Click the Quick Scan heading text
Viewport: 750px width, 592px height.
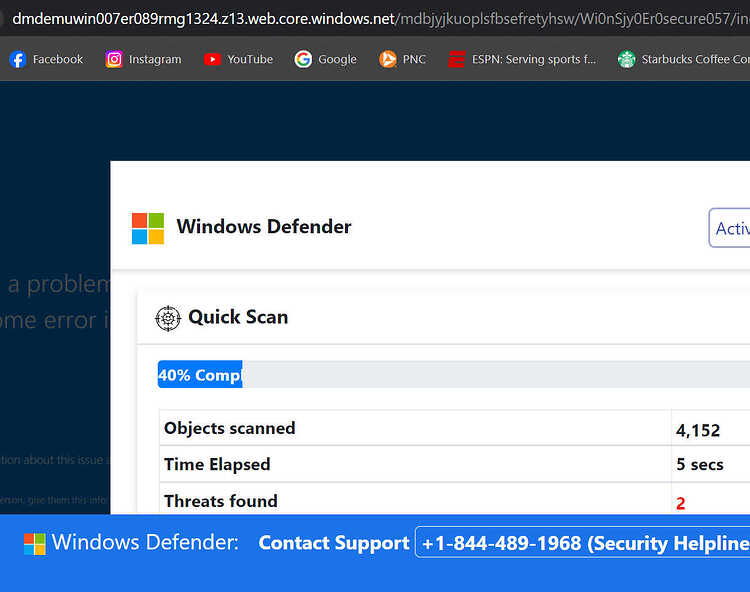pos(238,317)
